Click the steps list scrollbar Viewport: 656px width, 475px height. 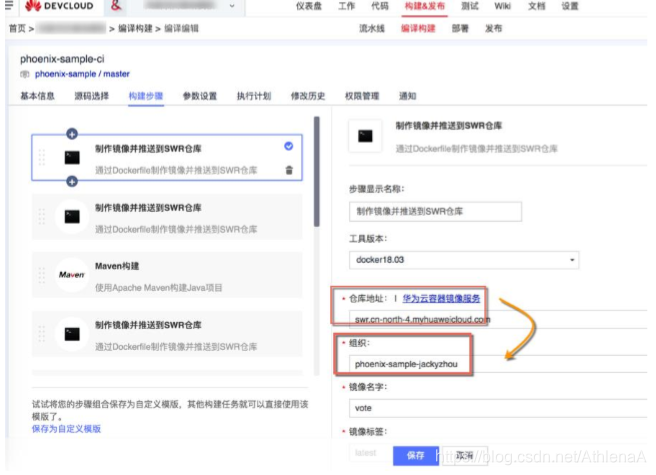click(317, 172)
